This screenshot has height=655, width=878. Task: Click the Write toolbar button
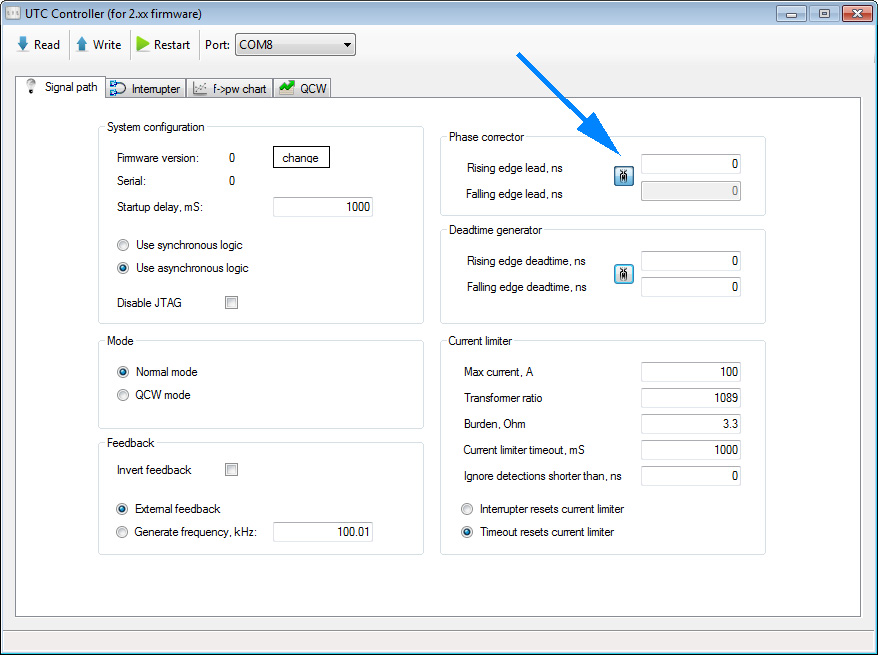pos(99,45)
